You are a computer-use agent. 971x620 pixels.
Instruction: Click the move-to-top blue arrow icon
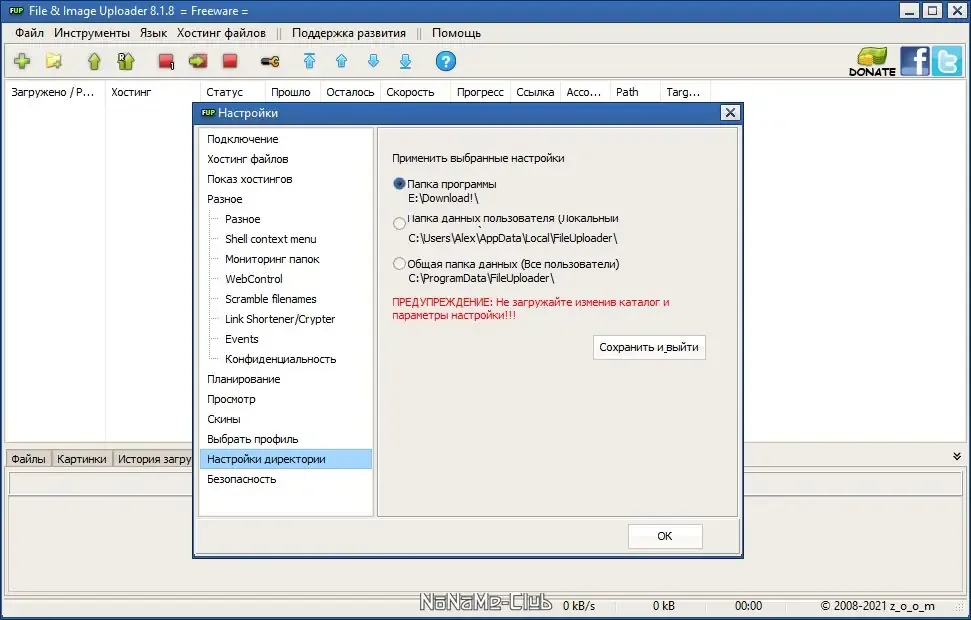[x=310, y=61]
